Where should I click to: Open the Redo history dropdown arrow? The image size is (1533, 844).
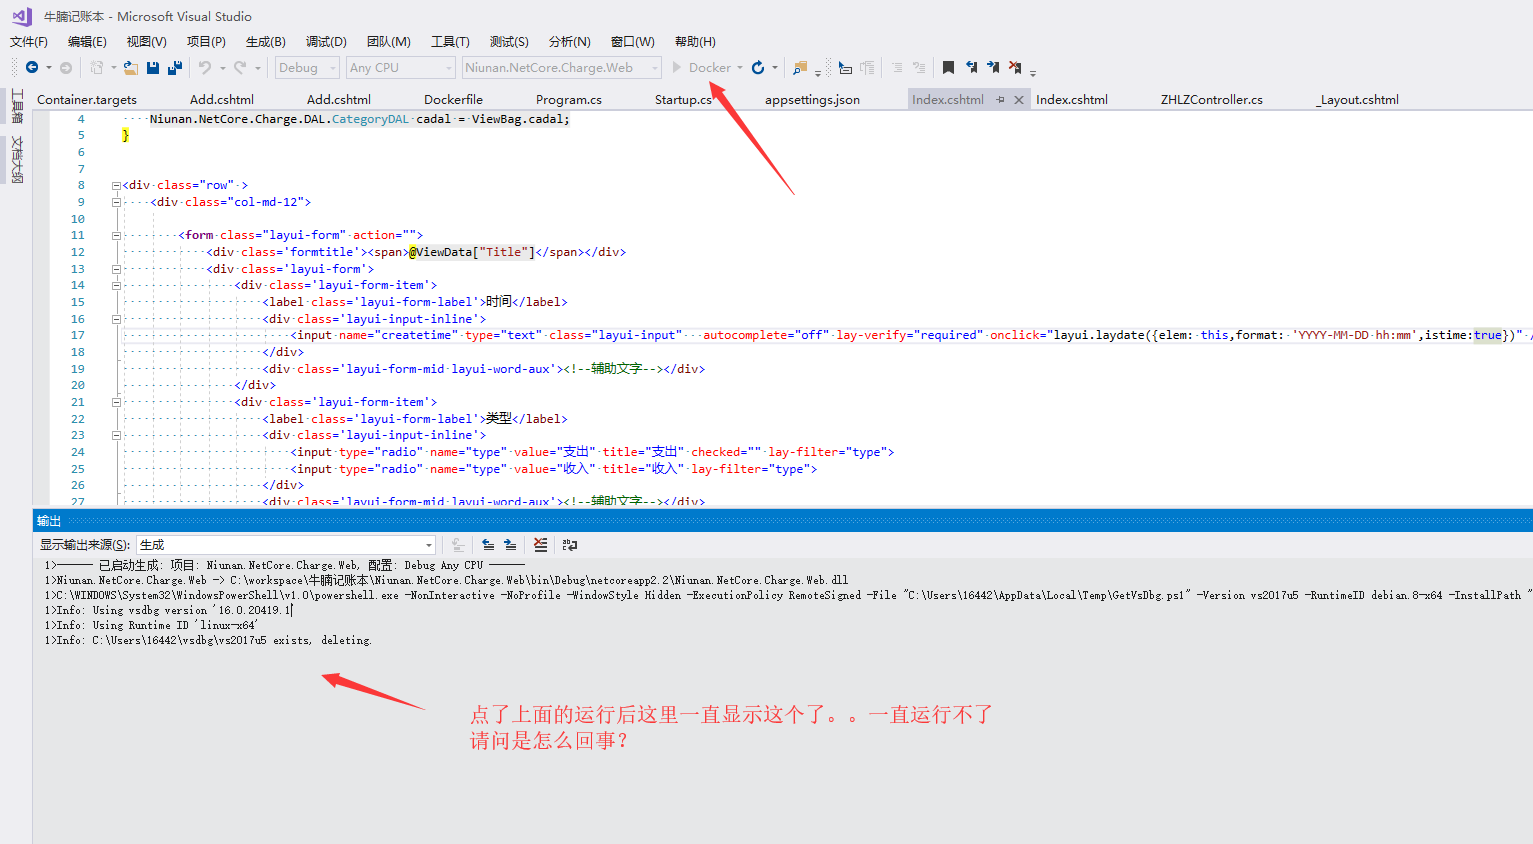click(x=257, y=68)
